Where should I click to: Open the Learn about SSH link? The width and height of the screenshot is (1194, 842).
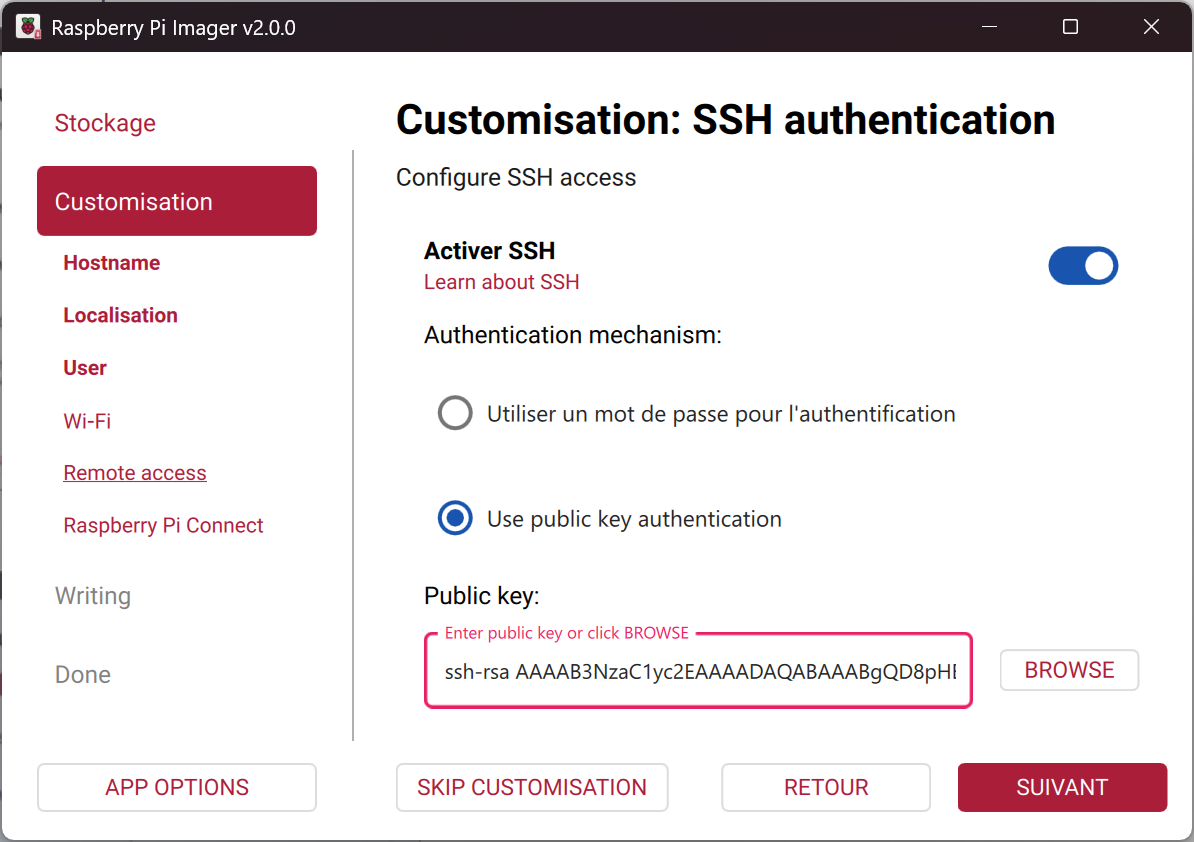501,282
